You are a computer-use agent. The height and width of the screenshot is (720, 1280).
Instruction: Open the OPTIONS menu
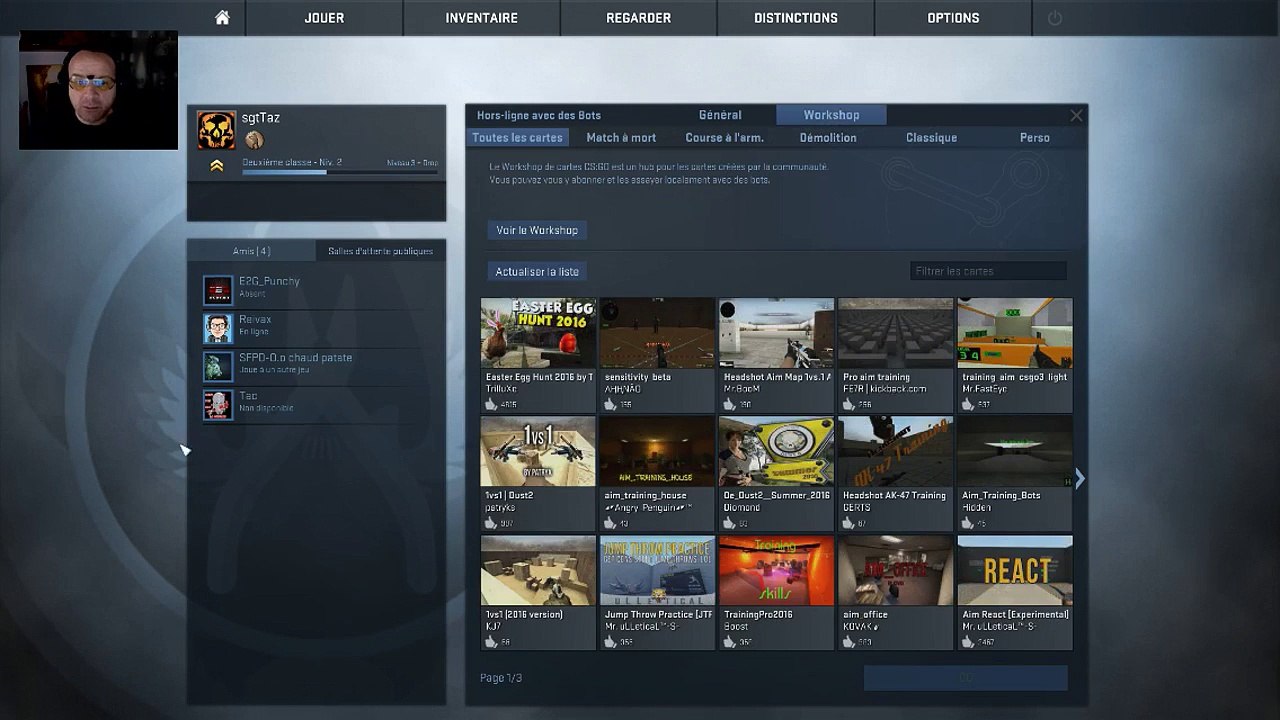[953, 18]
